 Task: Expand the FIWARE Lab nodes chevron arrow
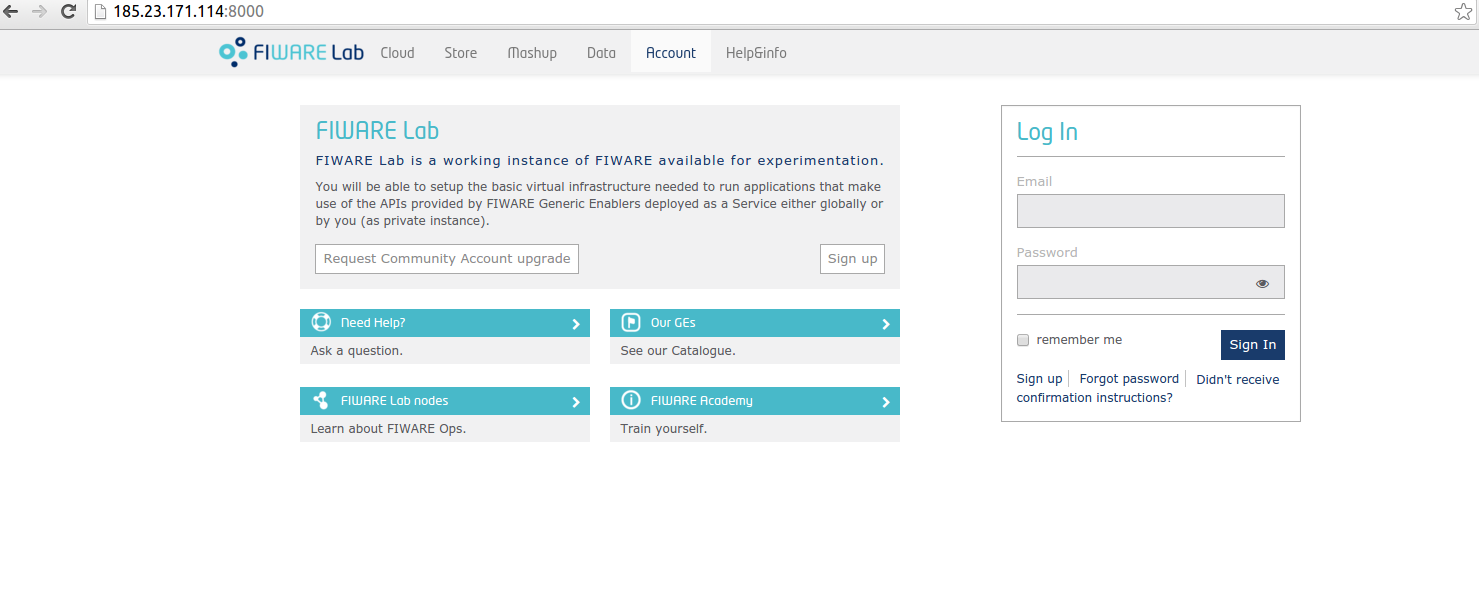coord(576,402)
